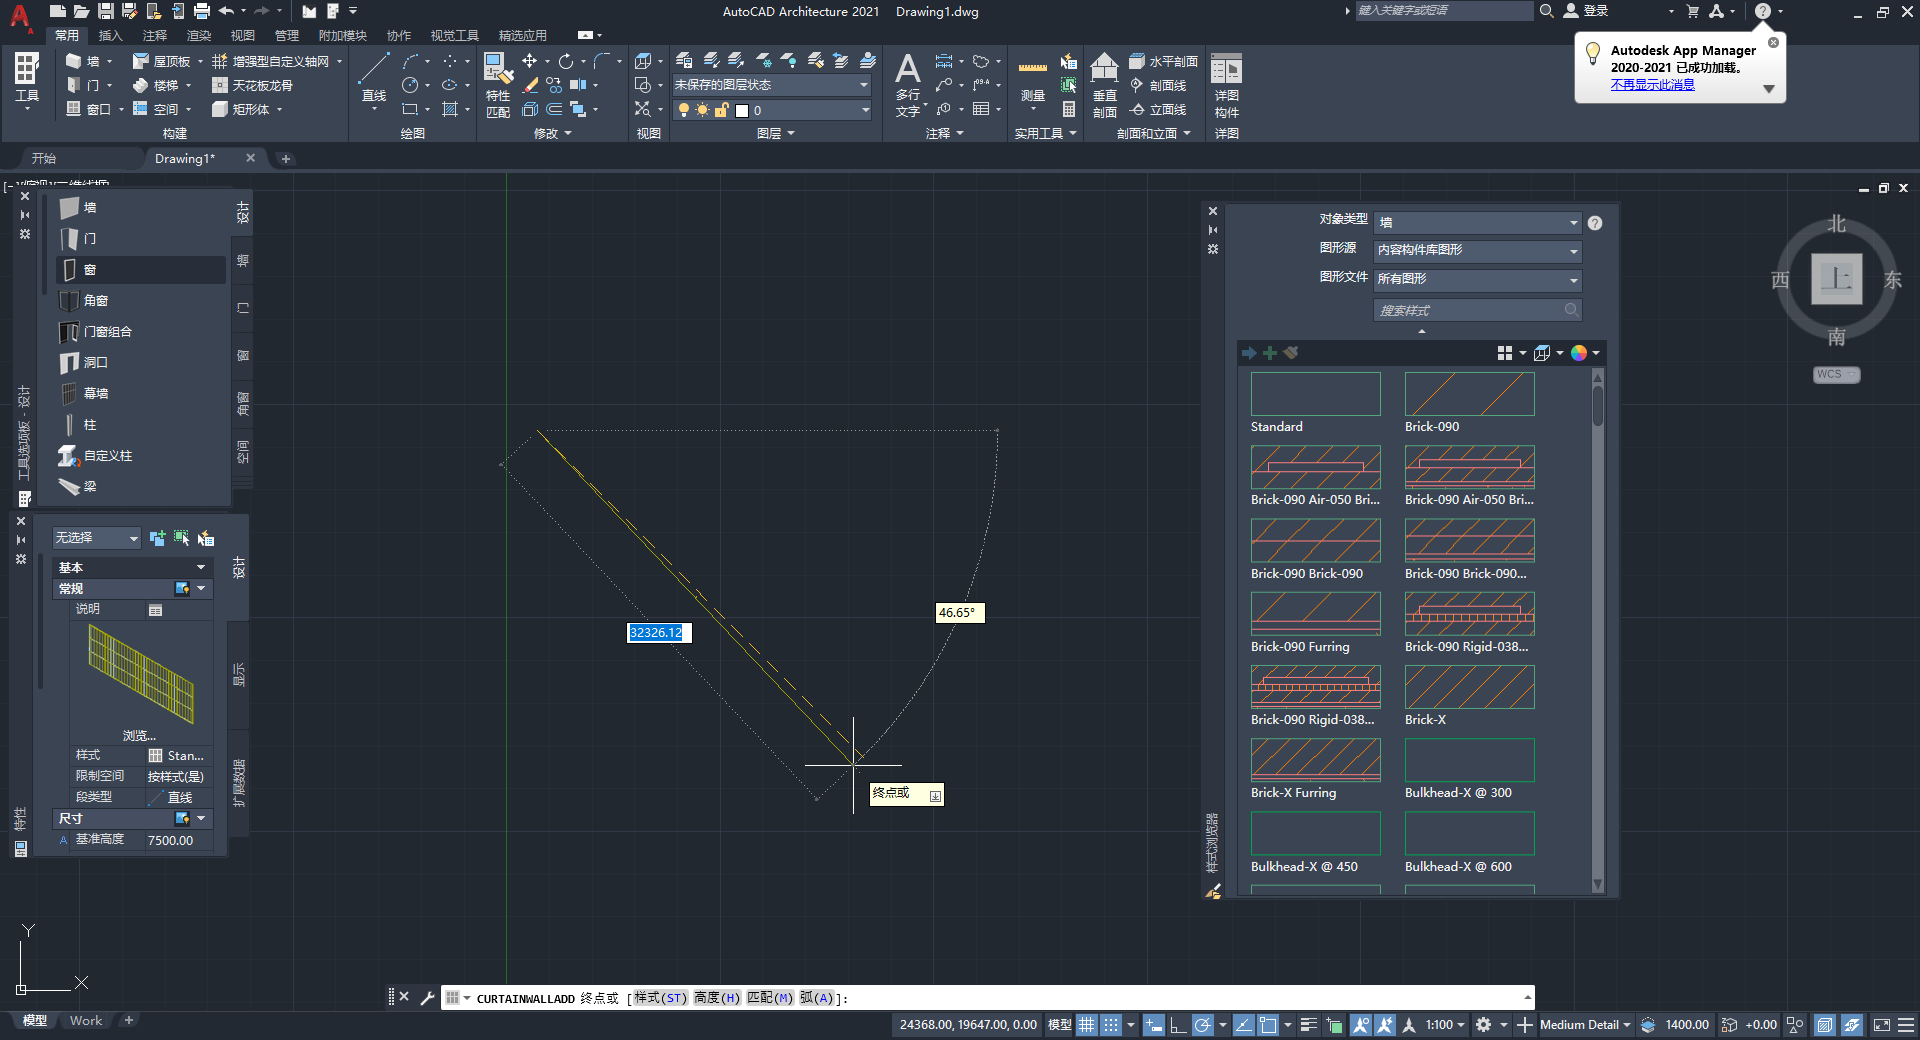Open the 插入 ribbon tab
Viewport: 1920px width, 1040px height.
110,35
